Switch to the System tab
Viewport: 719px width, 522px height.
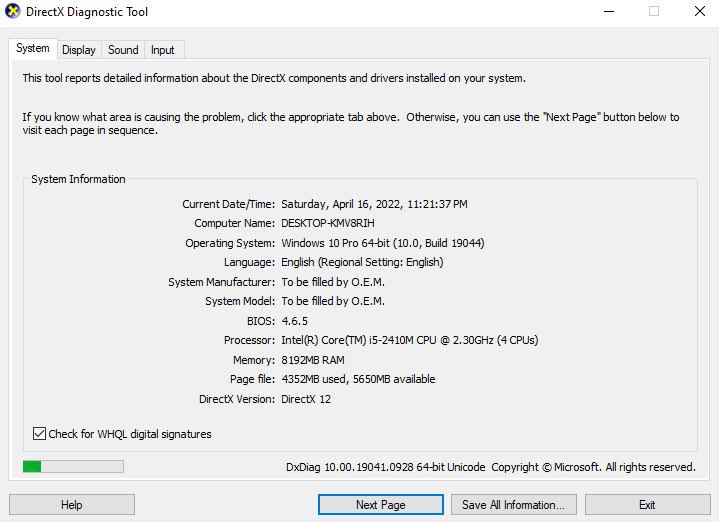click(32, 49)
